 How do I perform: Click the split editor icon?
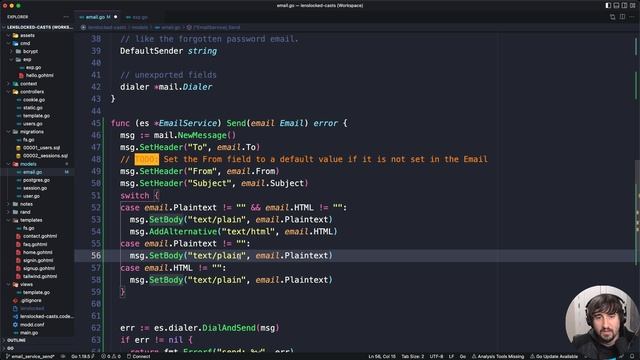pyautogui.click(x=622, y=17)
